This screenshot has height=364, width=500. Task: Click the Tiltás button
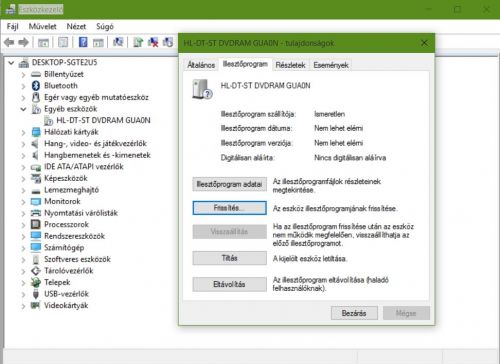click(229, 258)
